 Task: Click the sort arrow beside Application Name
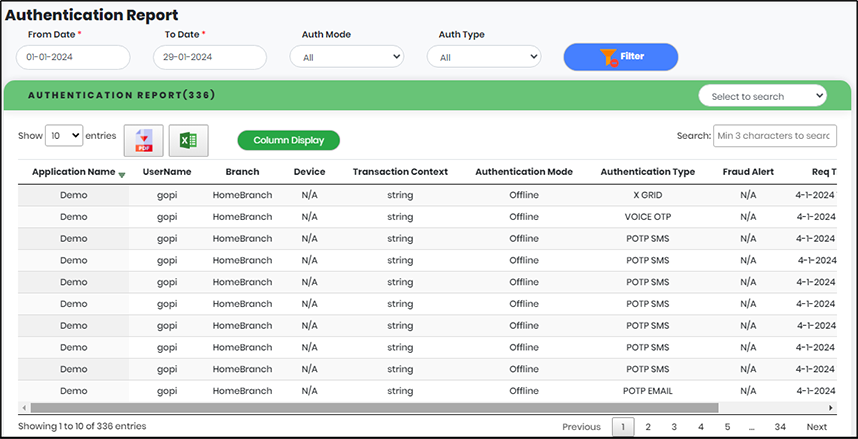coord(122,174)
